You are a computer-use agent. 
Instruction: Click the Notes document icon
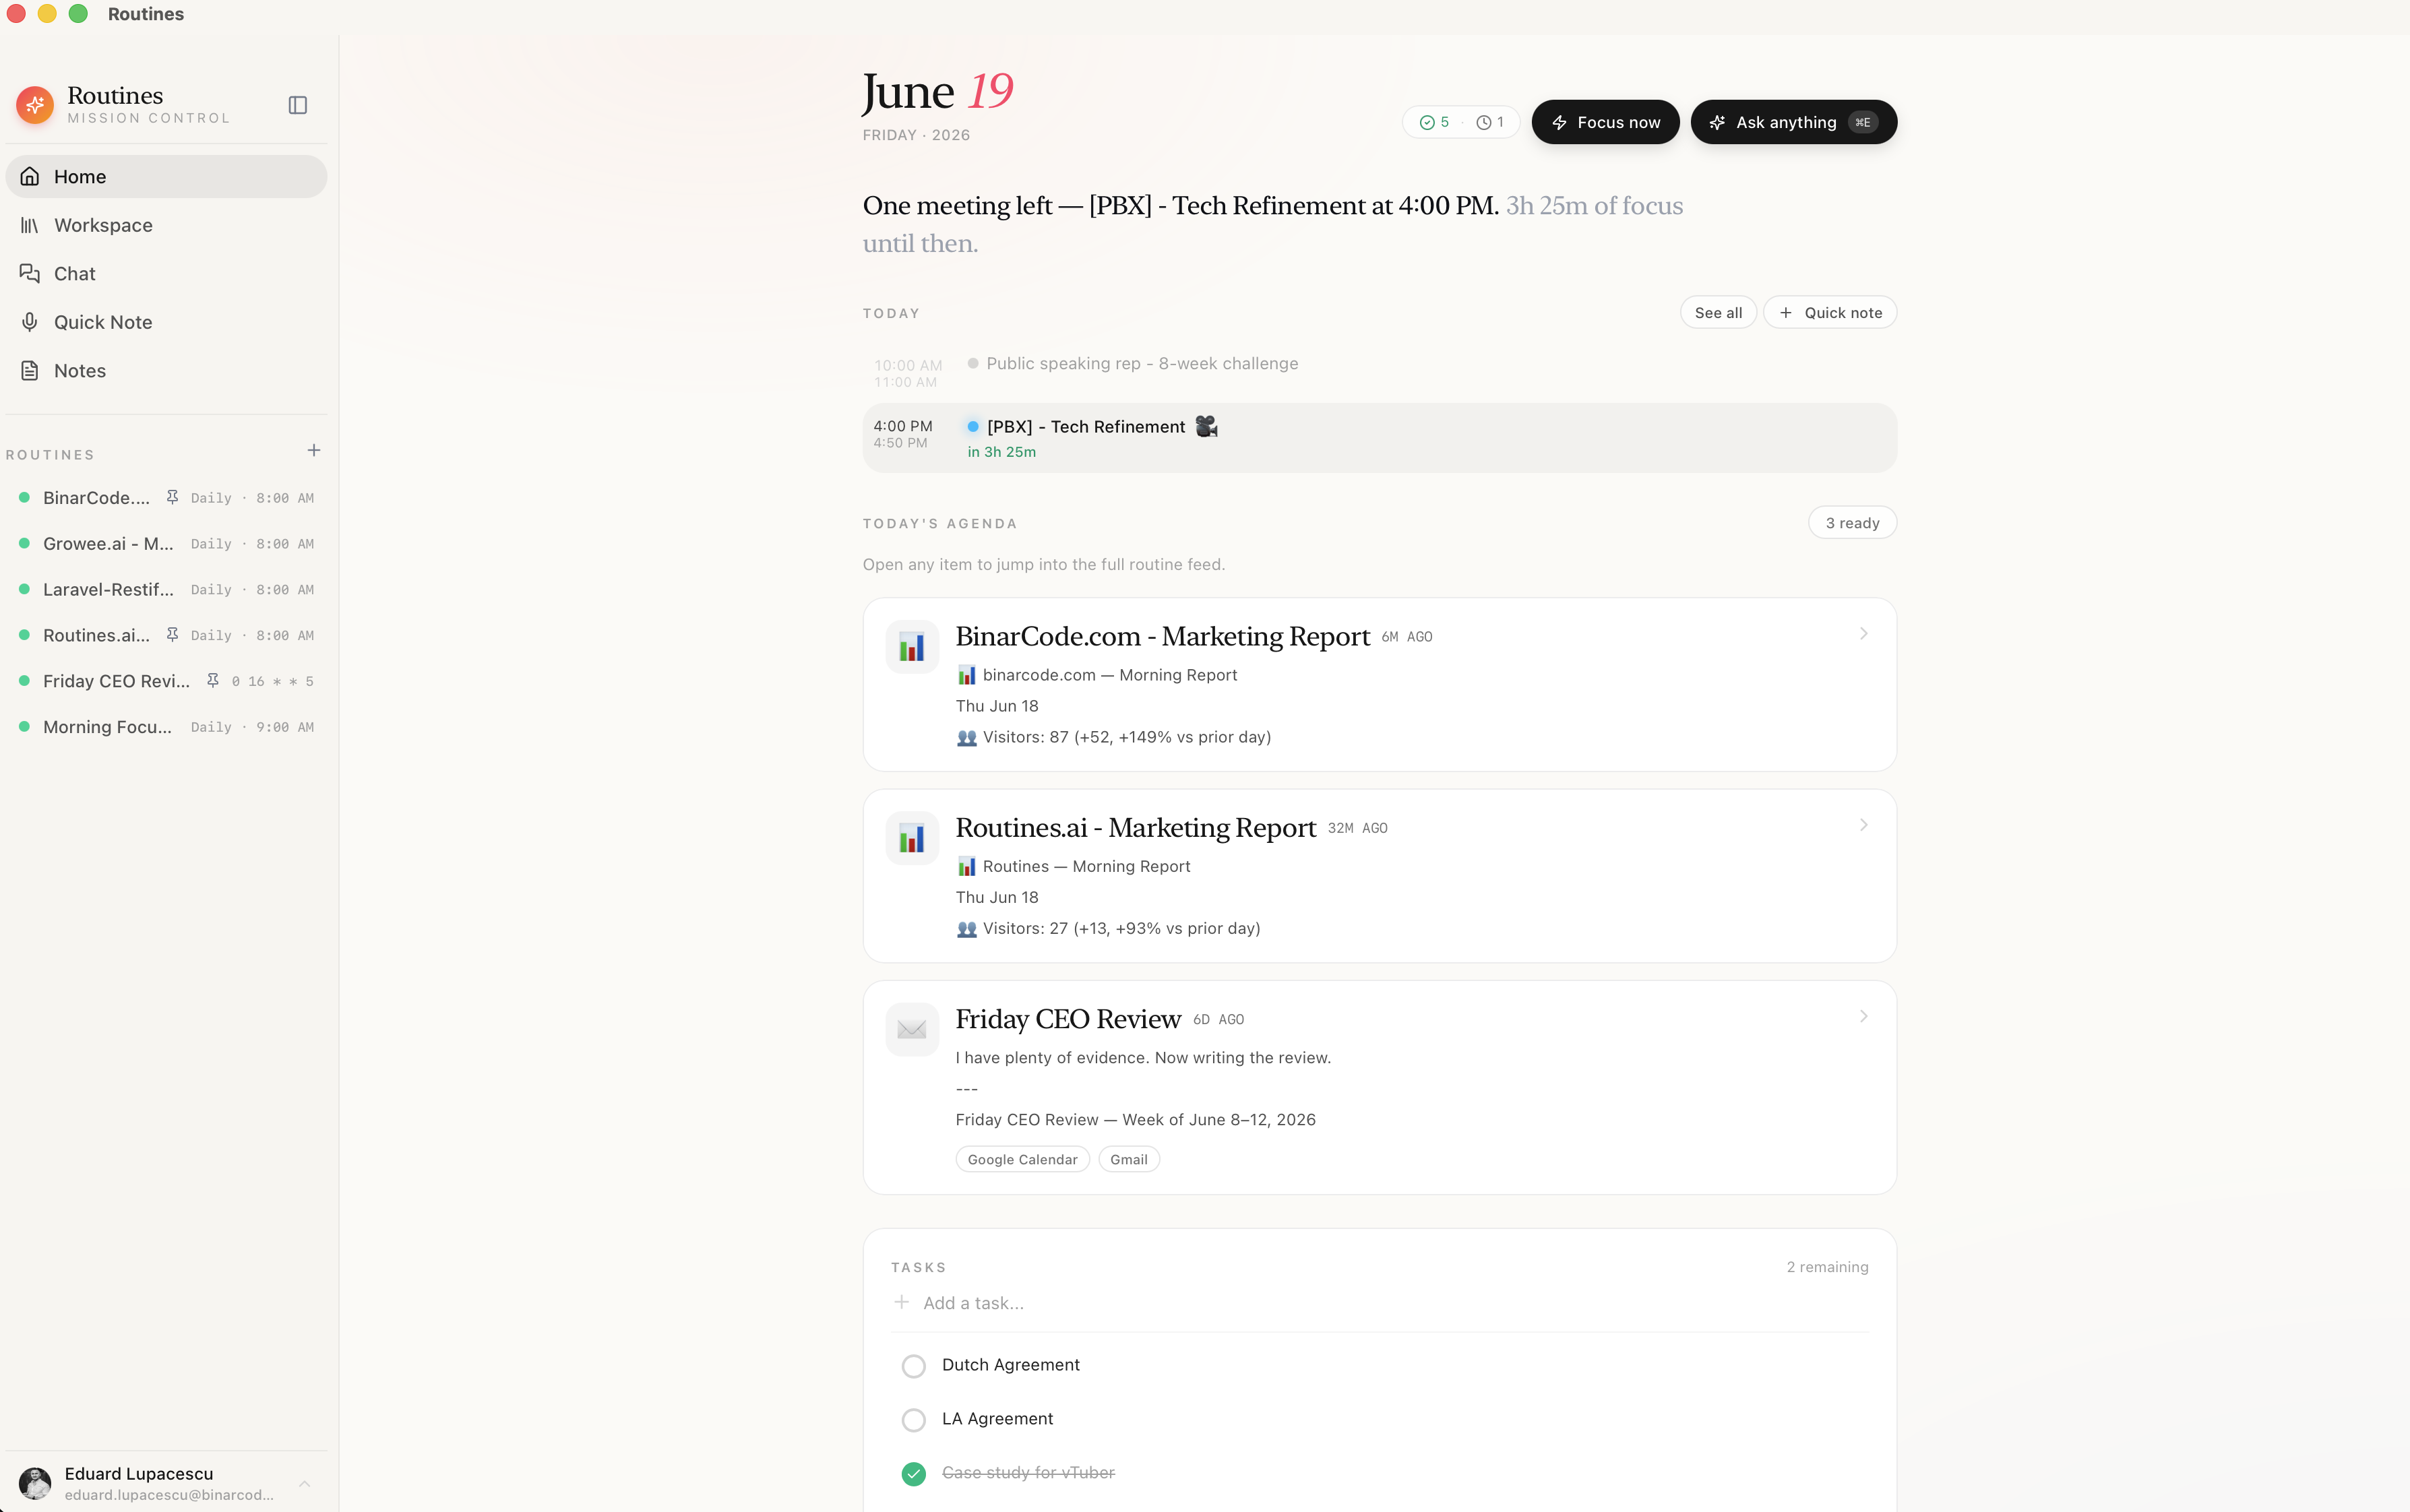click(30, 371)
